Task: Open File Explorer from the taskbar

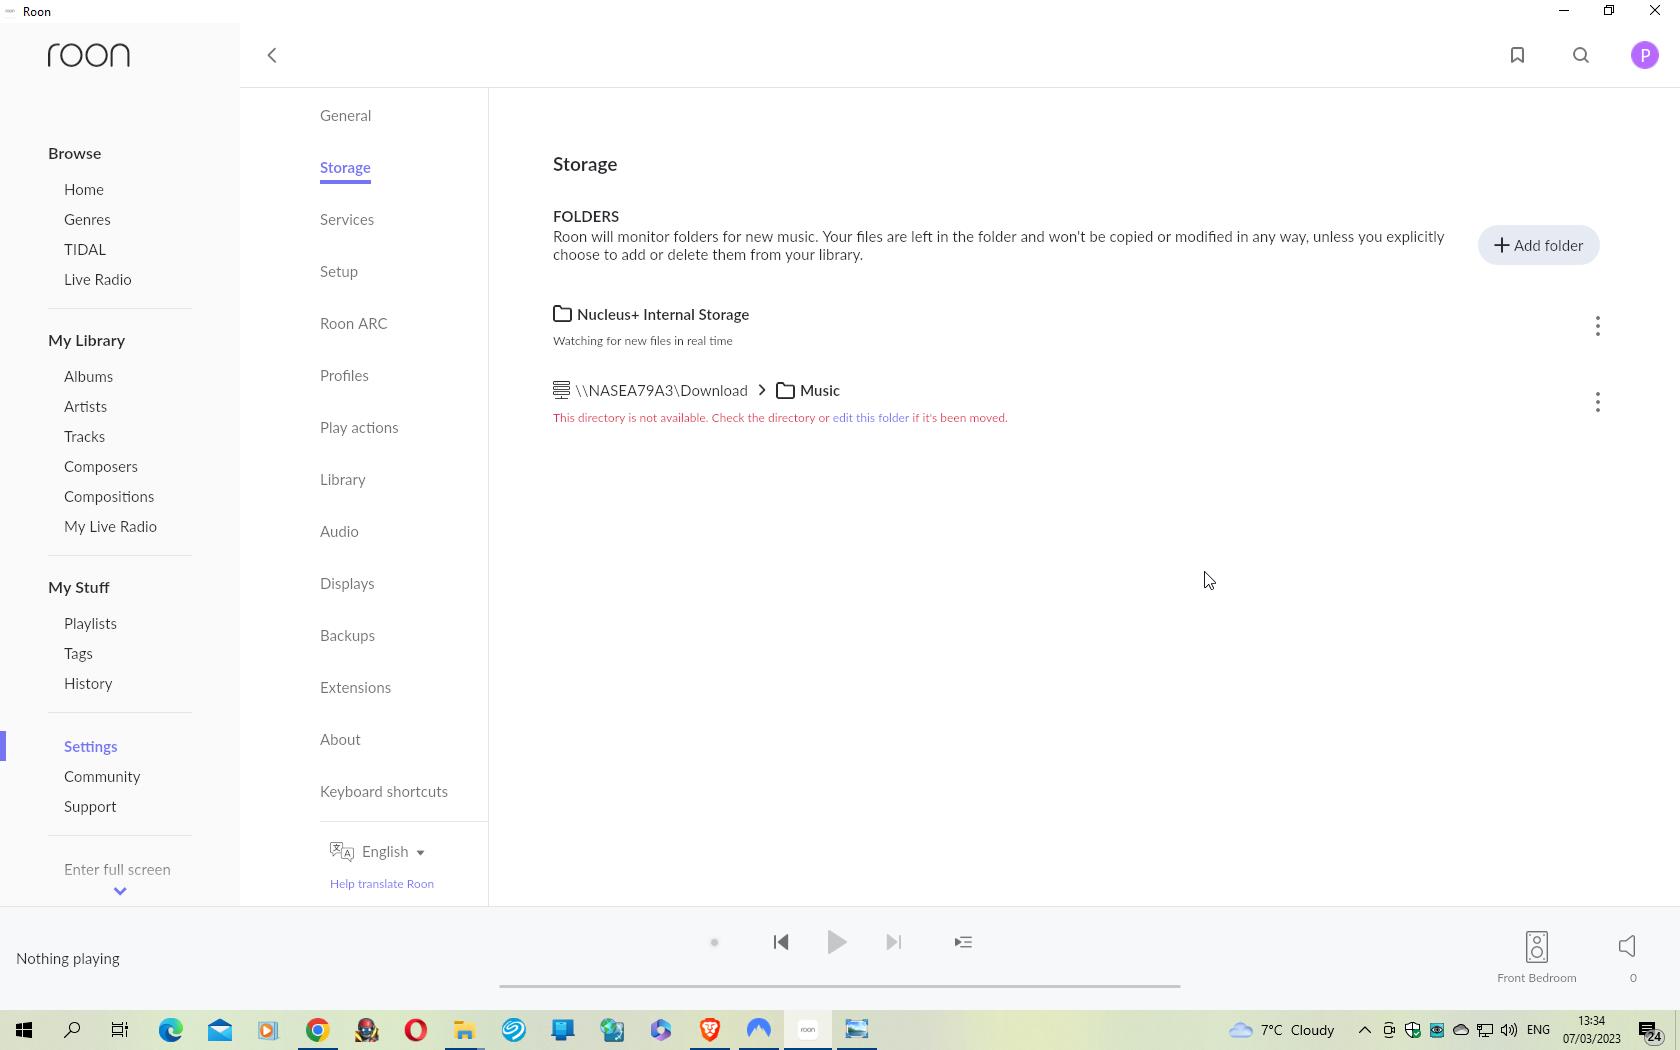Action: coord(464,1030)
